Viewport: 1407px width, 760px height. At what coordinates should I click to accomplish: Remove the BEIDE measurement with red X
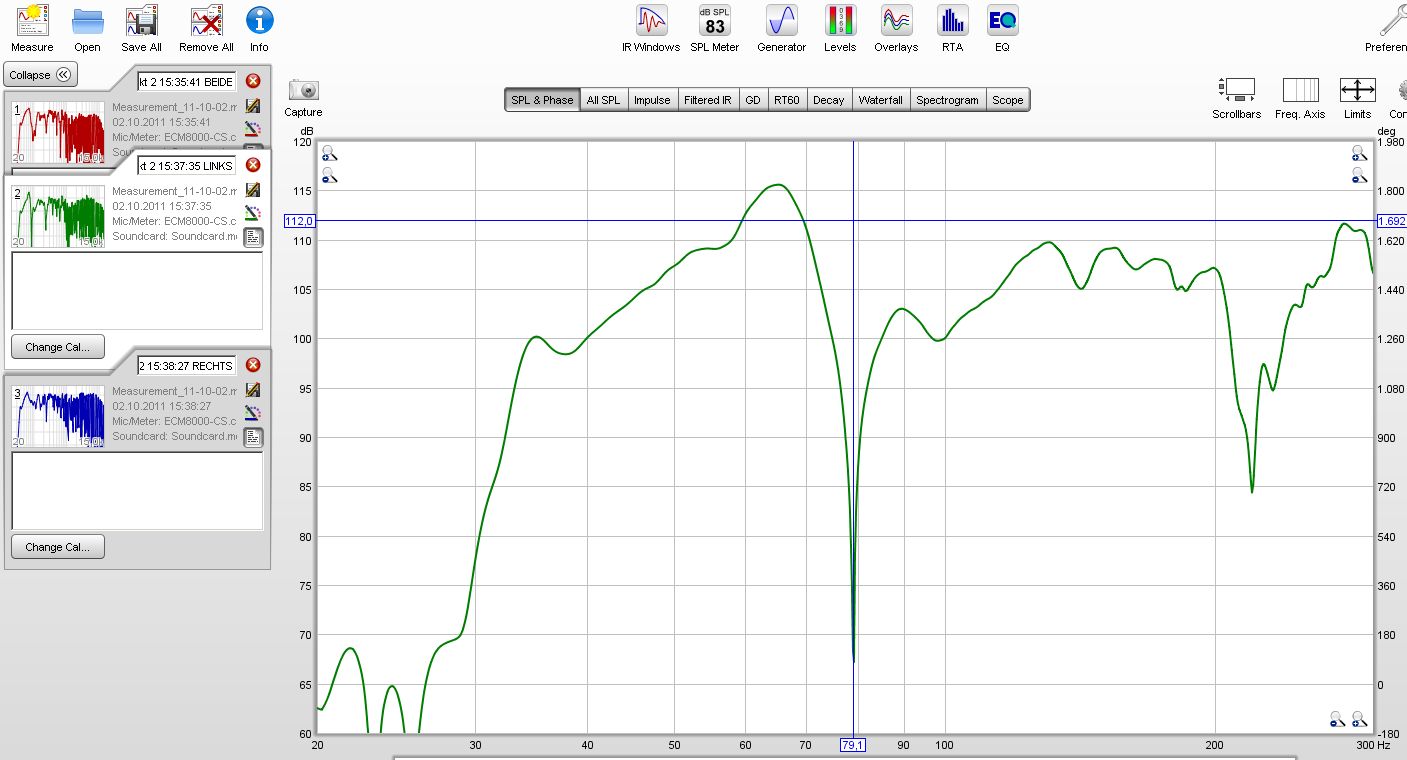253,81
